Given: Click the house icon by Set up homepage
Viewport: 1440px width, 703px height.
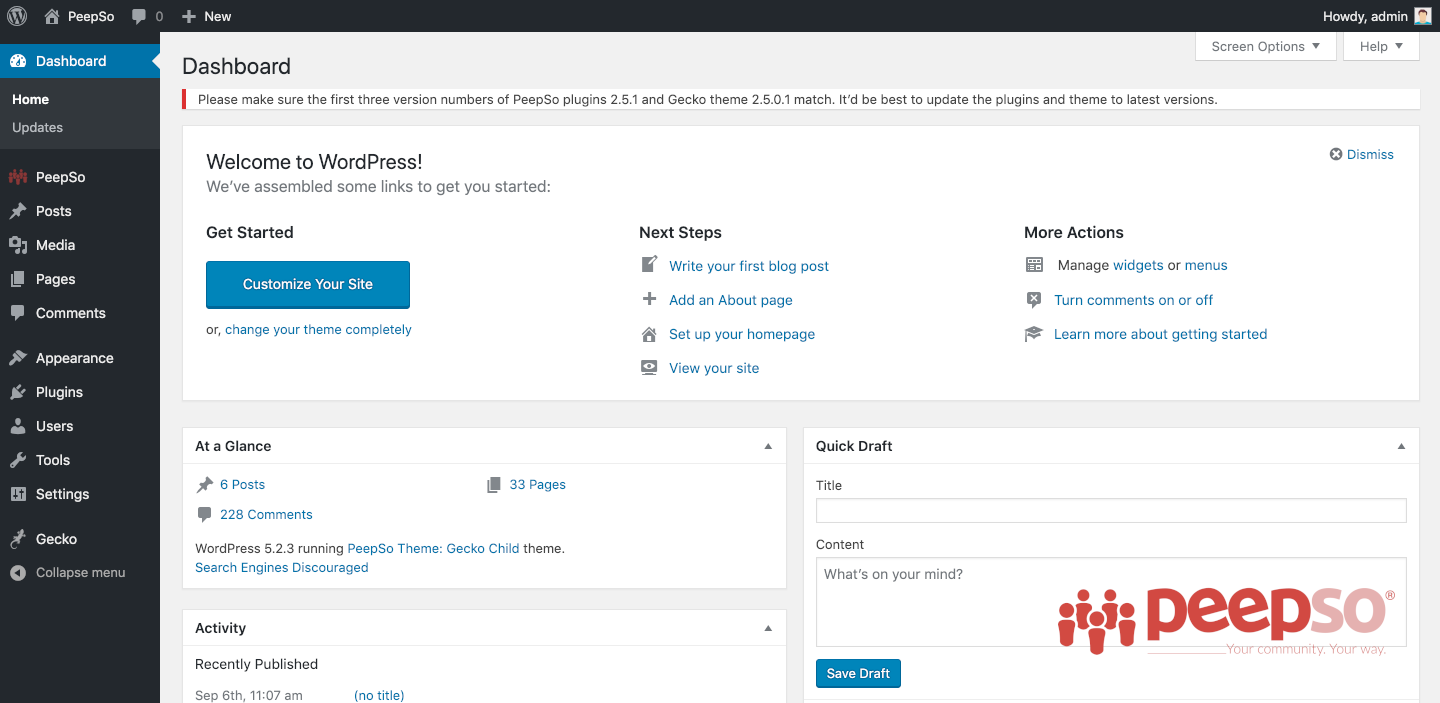Looking at the screenshot, I should (650, 334).
